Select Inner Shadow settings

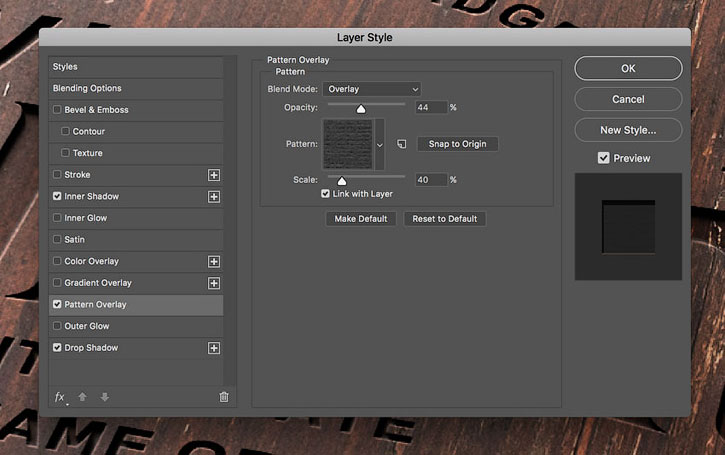[x=92, y=196]
